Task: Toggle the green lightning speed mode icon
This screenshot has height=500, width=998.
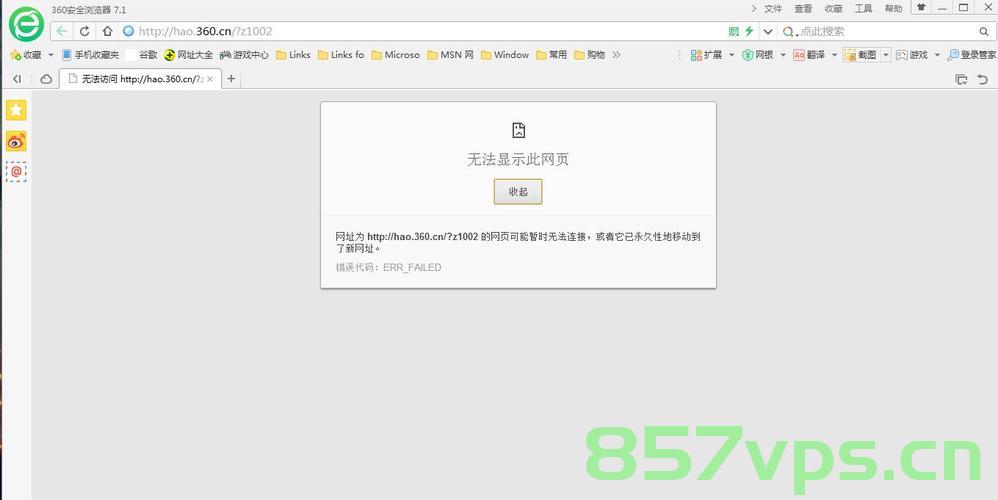Action: pos(749,31)
